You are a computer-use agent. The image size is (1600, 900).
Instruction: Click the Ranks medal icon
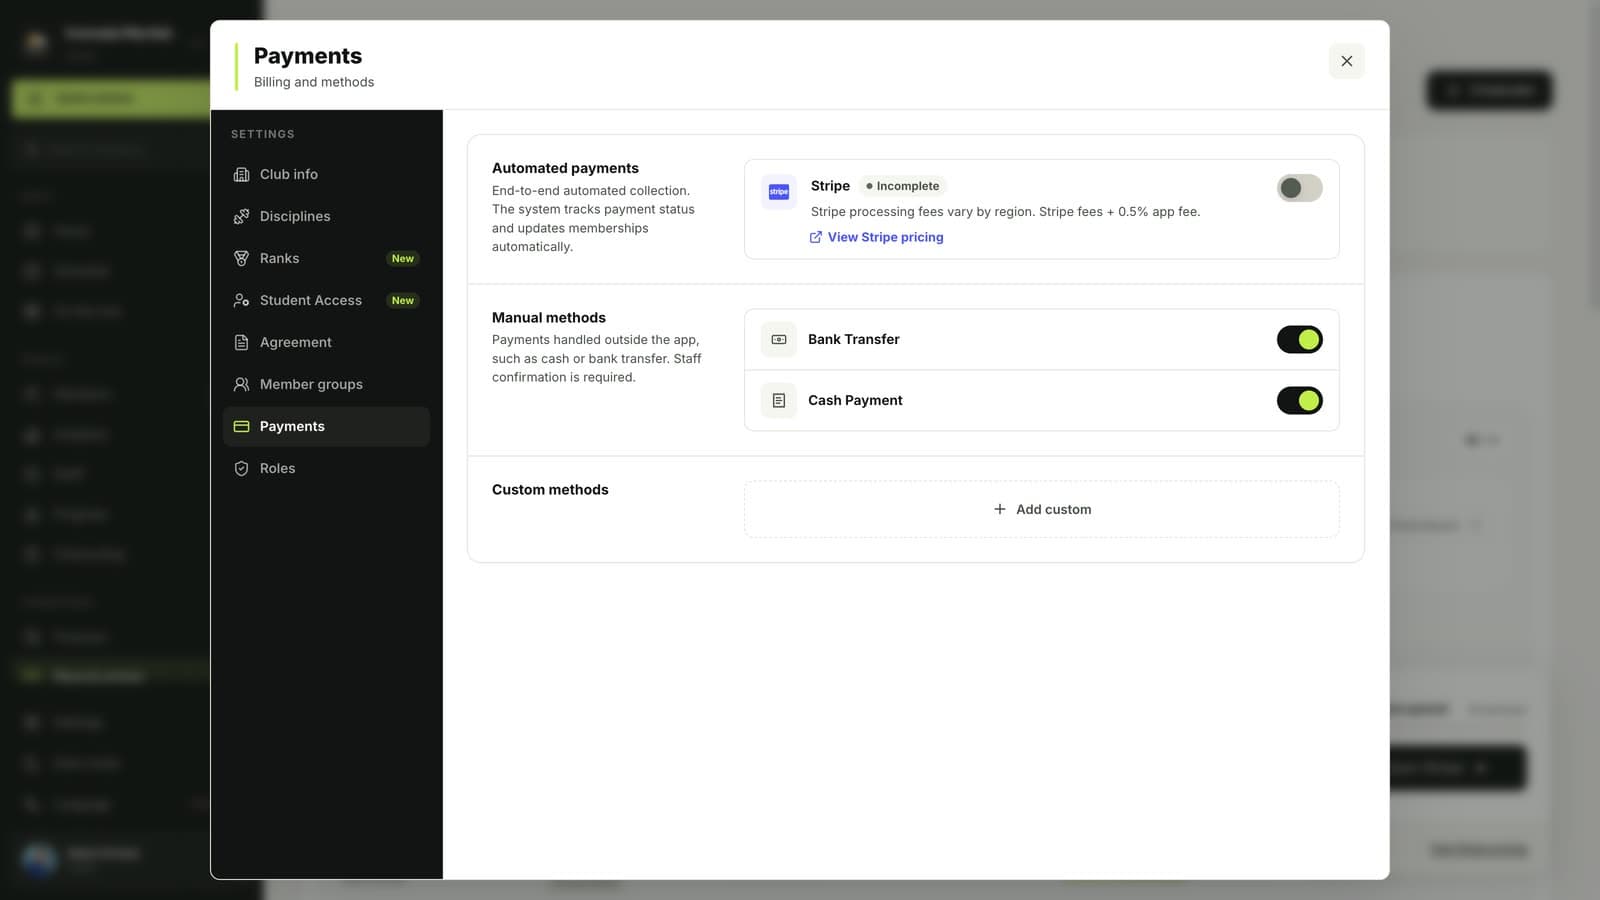(x=241, y=258)
